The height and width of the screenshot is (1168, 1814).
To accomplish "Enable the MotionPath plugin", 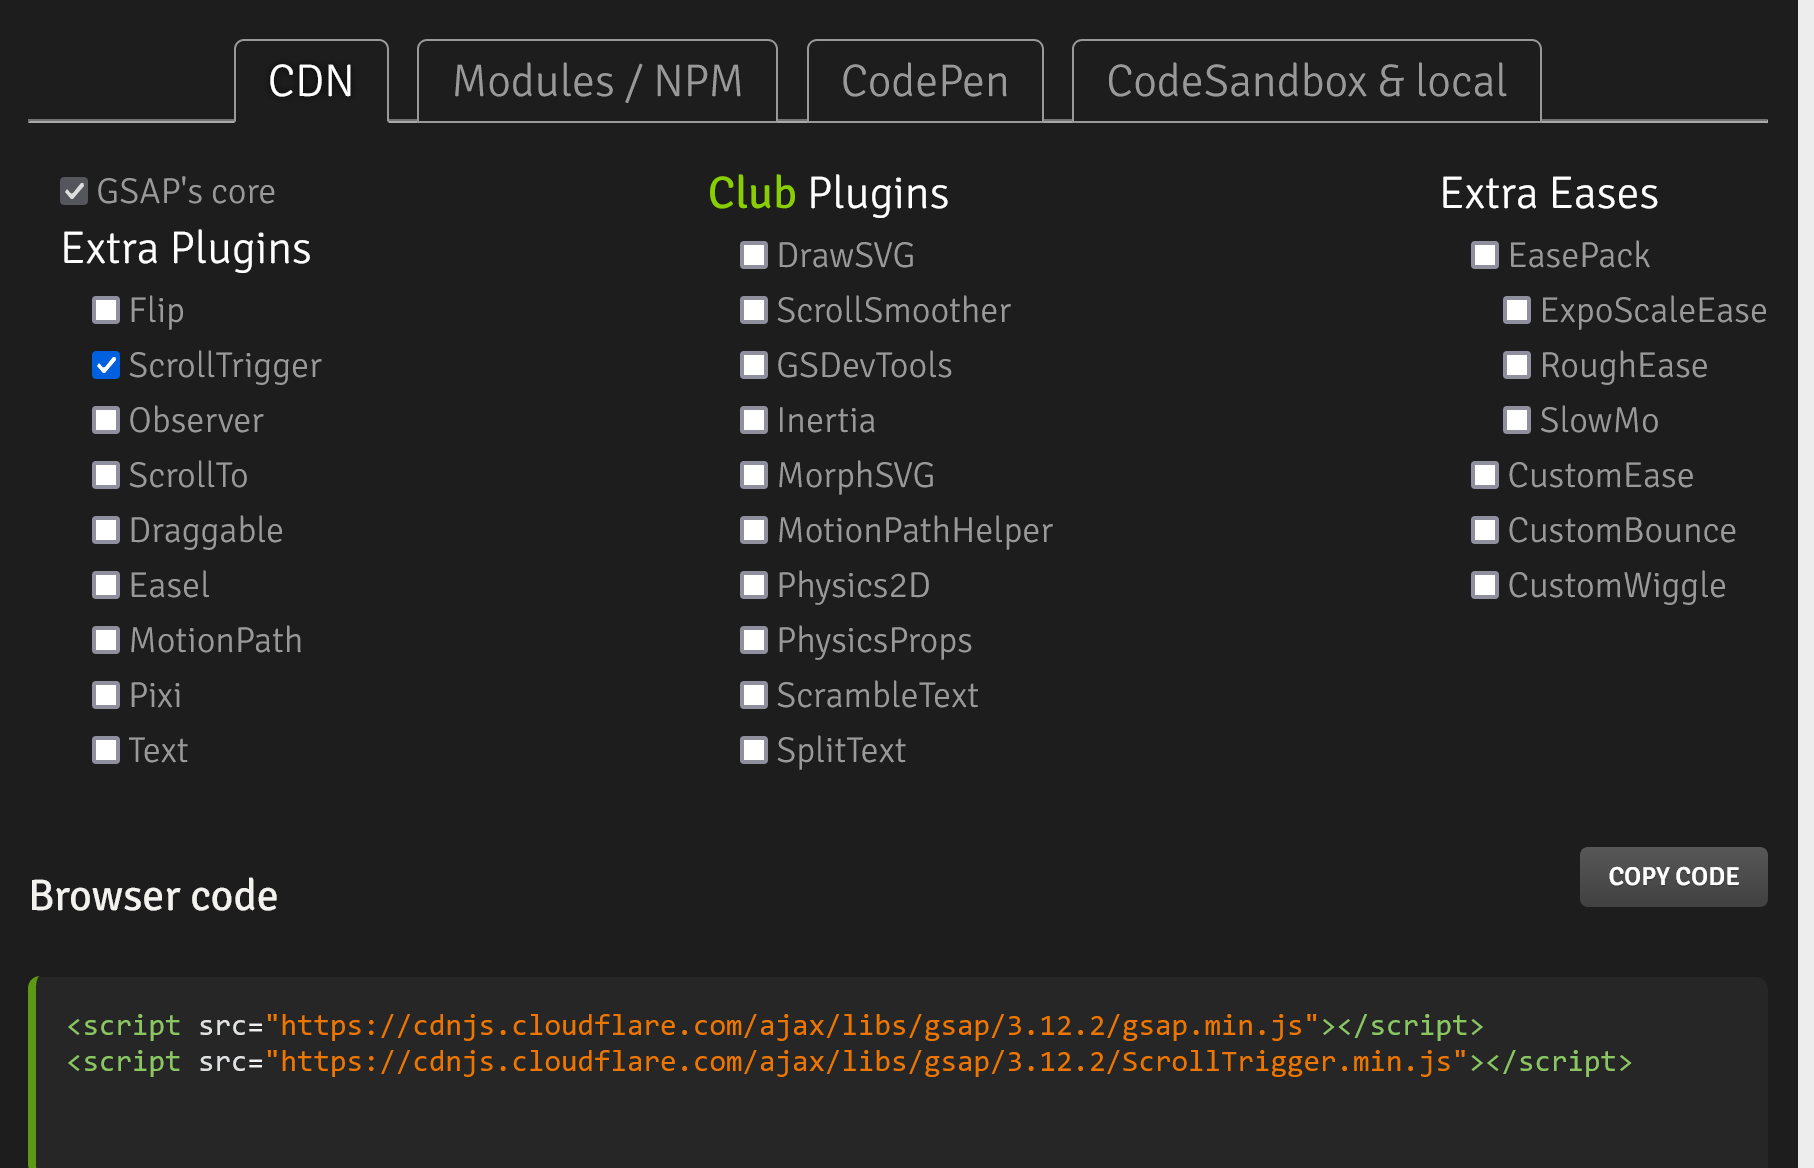I will pyautogui.click(x=106, y=640).
